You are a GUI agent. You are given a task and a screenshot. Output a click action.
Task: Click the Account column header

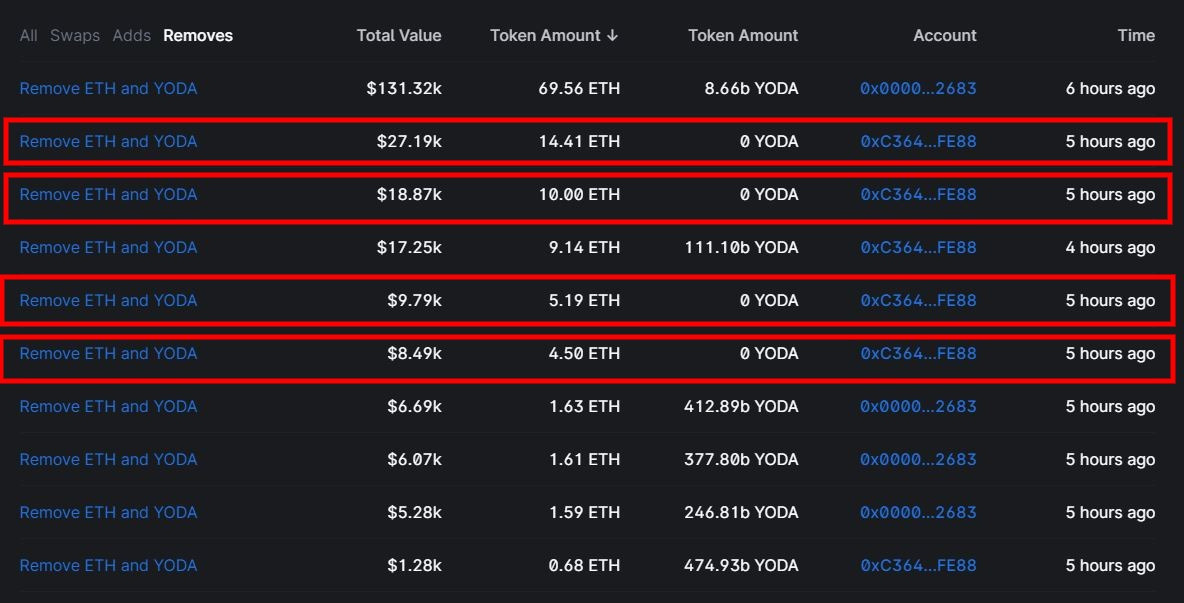(944, 36)
